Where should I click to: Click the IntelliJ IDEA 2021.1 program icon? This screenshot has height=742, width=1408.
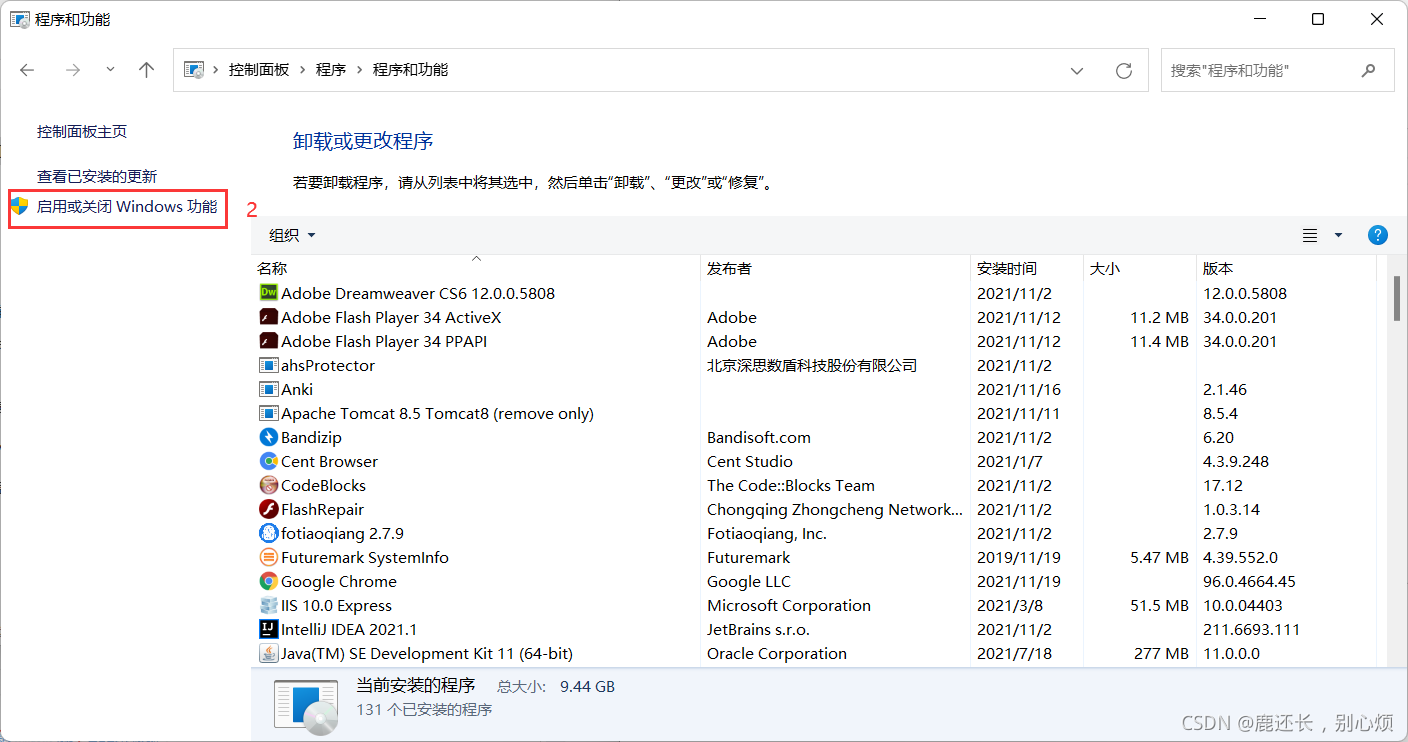(x=268, y=629)
